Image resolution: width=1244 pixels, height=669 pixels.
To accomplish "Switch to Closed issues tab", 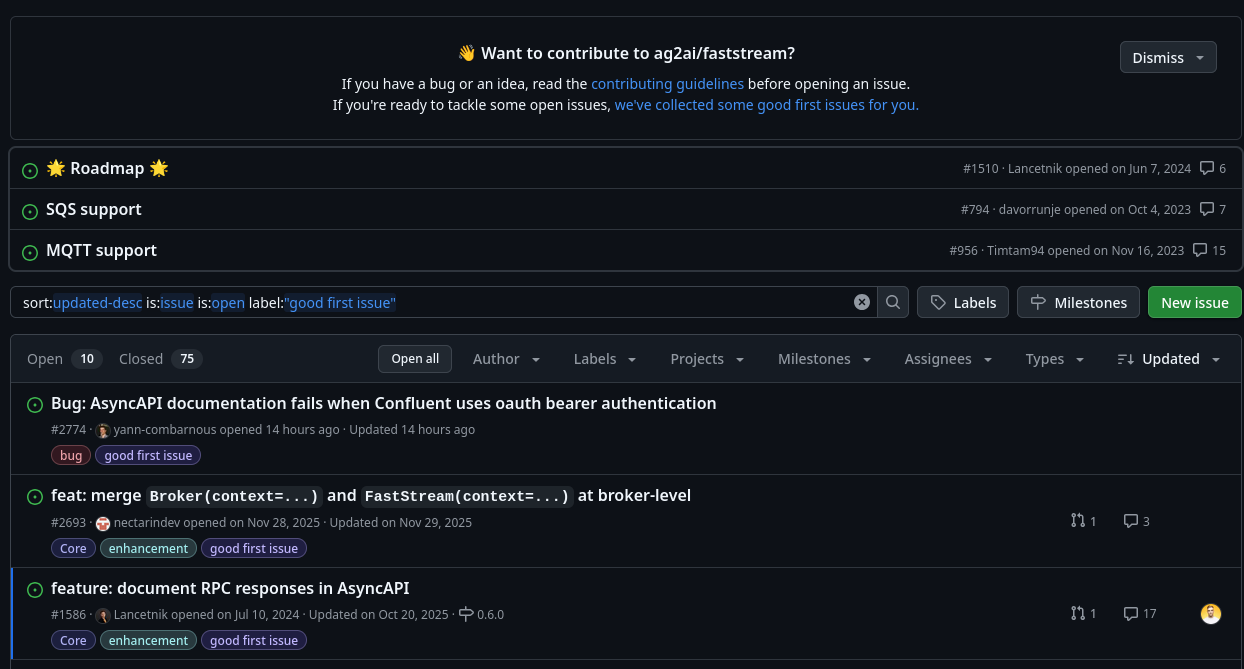I will [x=160, y=359].
